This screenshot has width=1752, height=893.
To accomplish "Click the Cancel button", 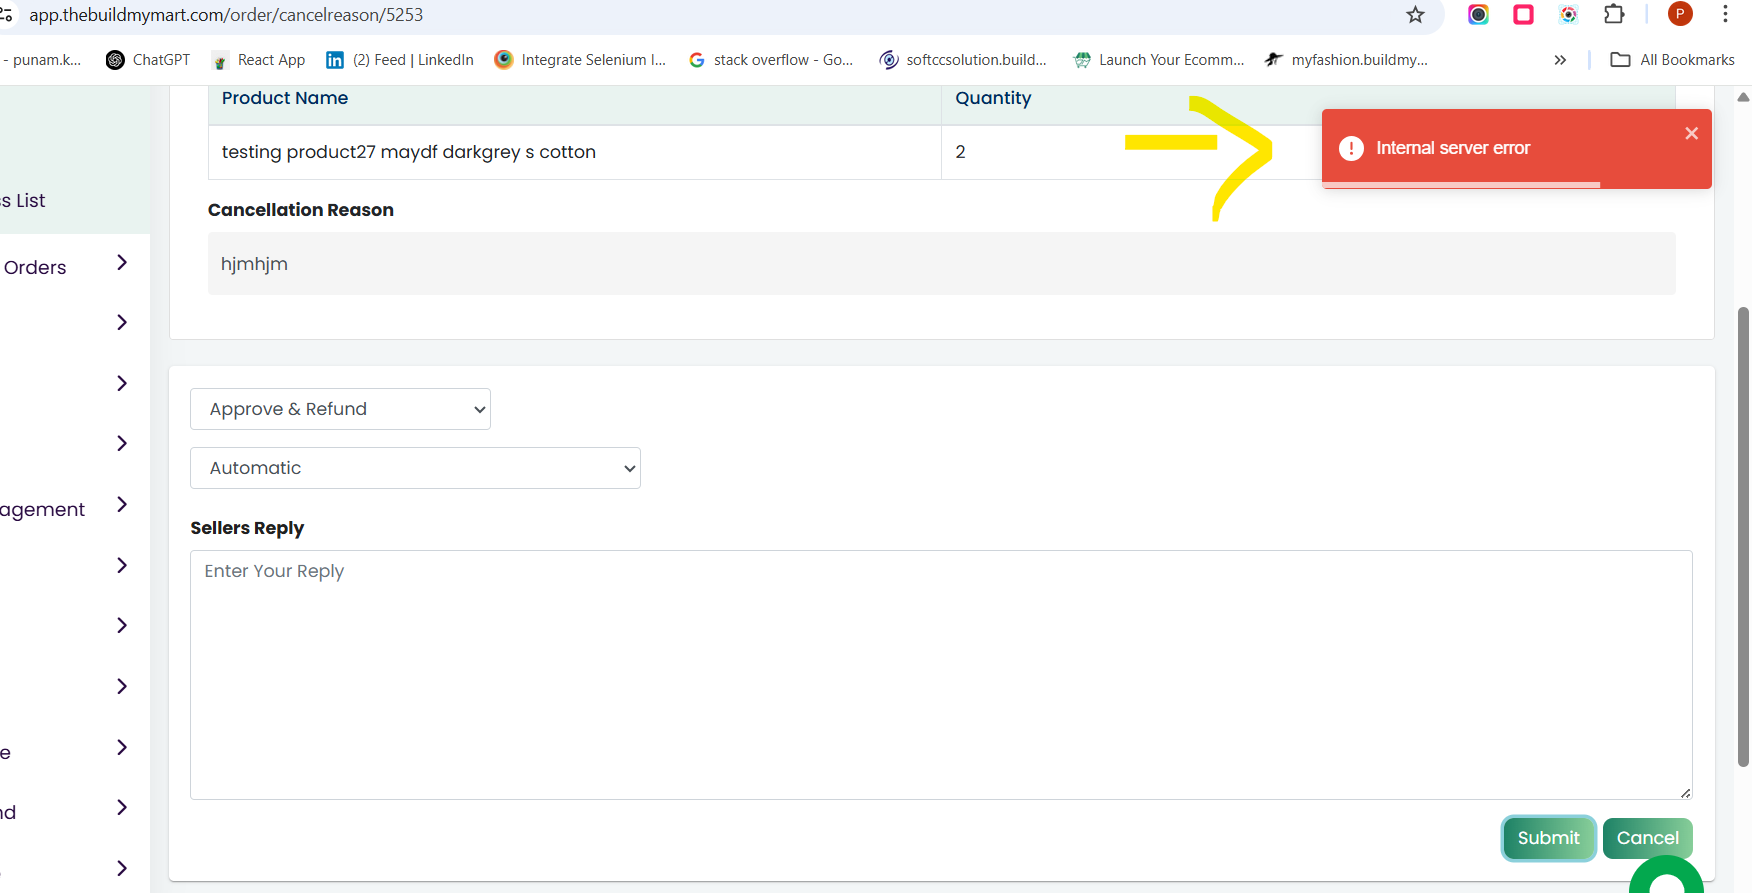I will click(x=1647, y=838).
